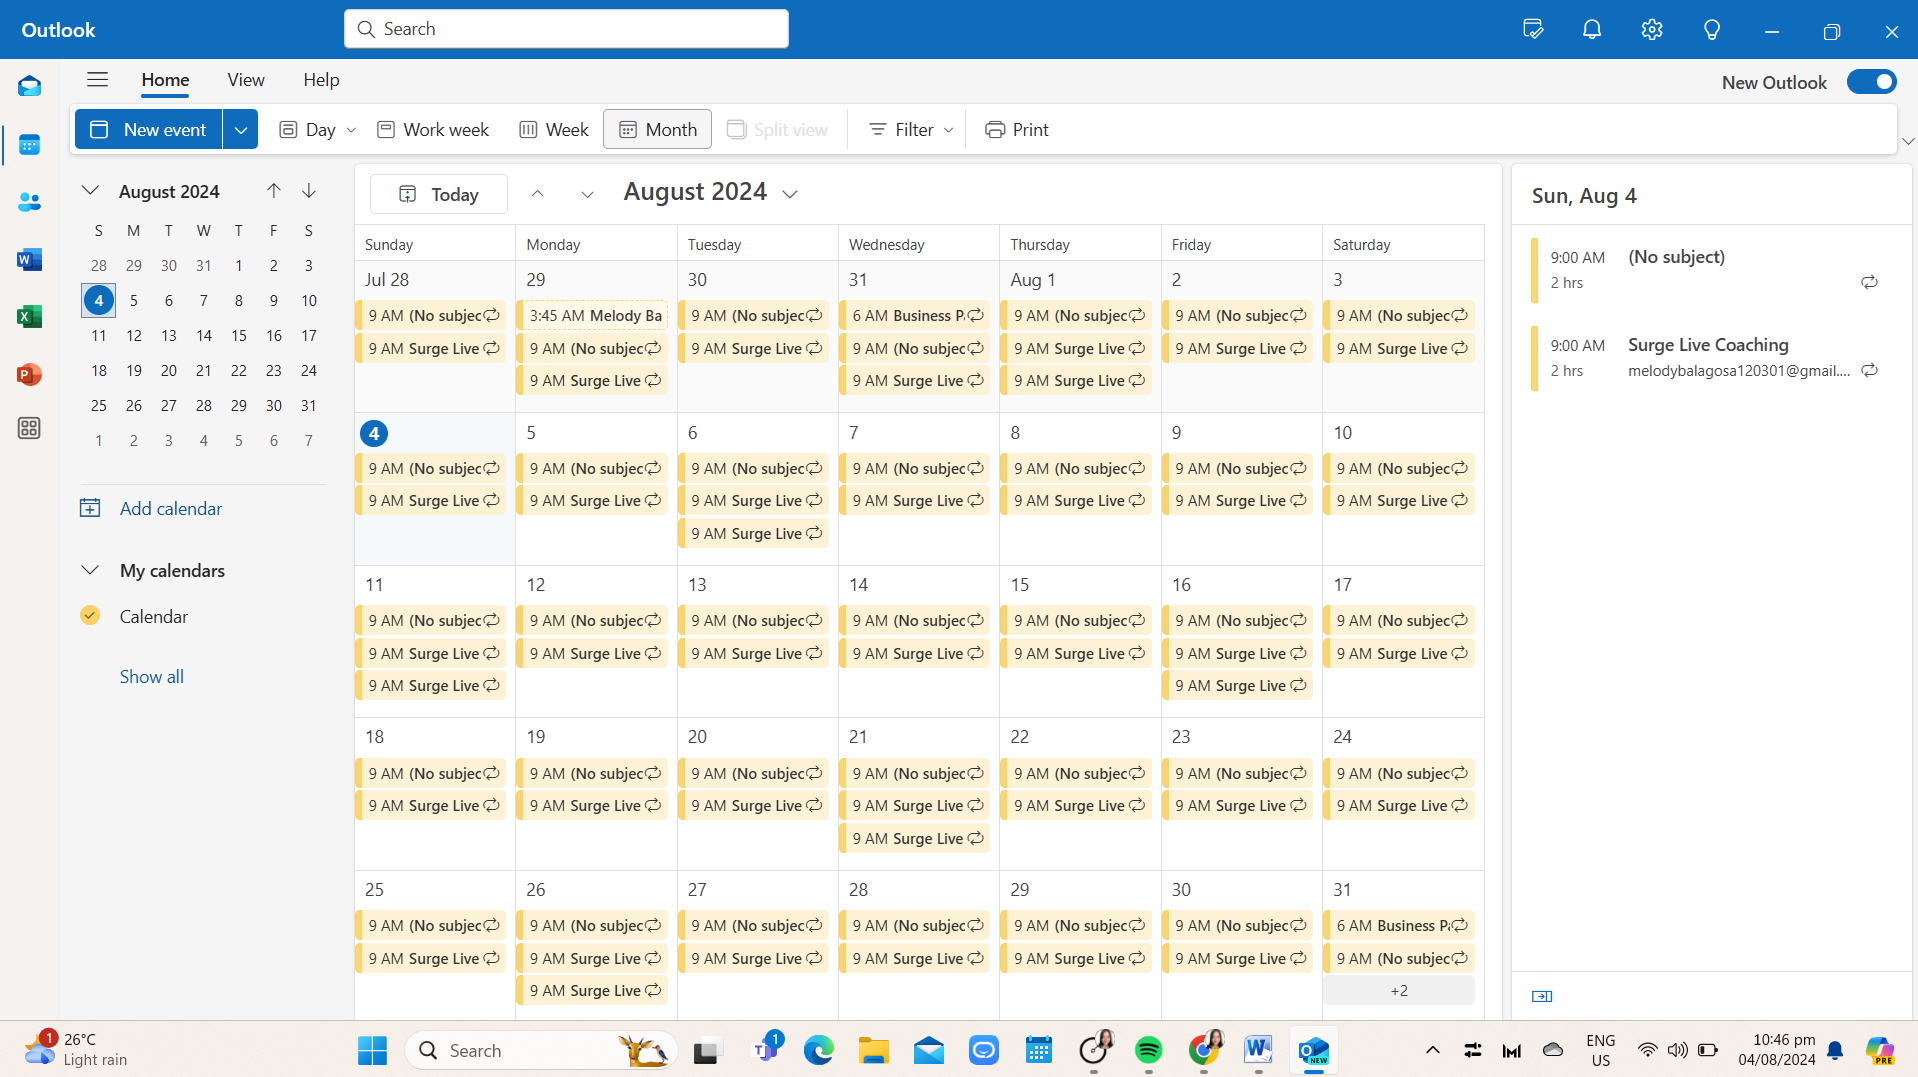1918x1077 pixels.
Task: Open the Calendar icon in left sidebar
Action: pos(29,144)
